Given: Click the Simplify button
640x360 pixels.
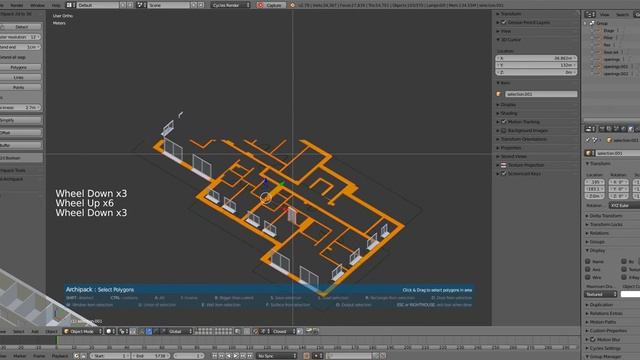Looking at the screenshot, I should [20, 120].
